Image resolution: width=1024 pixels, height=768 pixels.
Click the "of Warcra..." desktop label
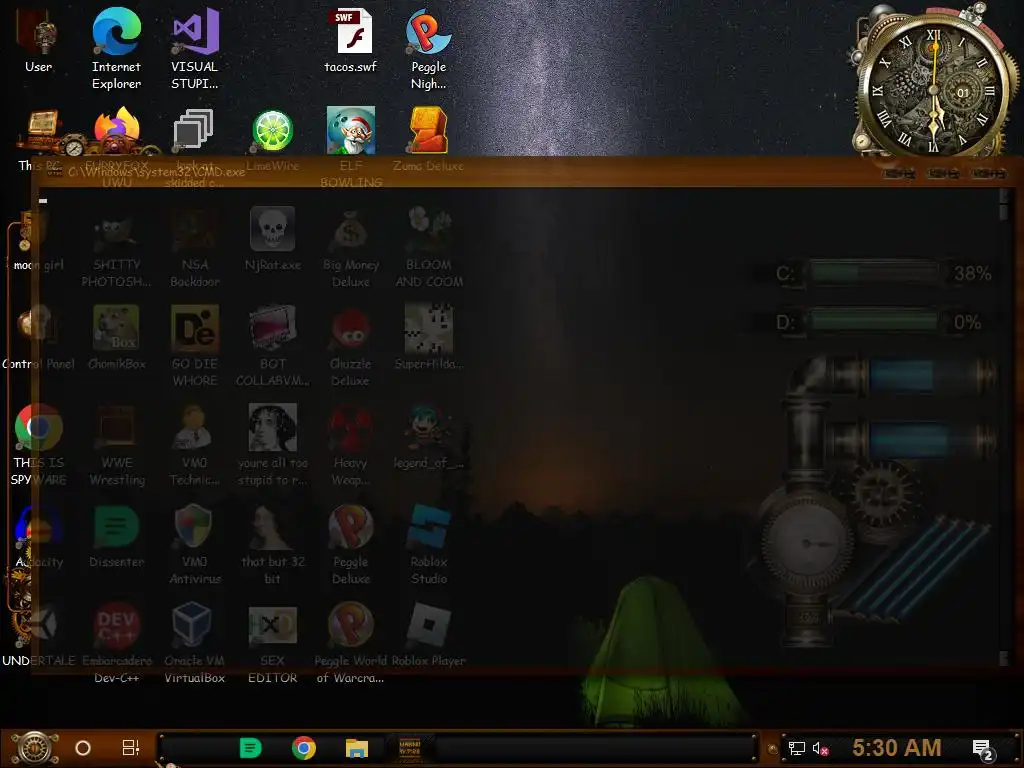(x=350, y=678)
